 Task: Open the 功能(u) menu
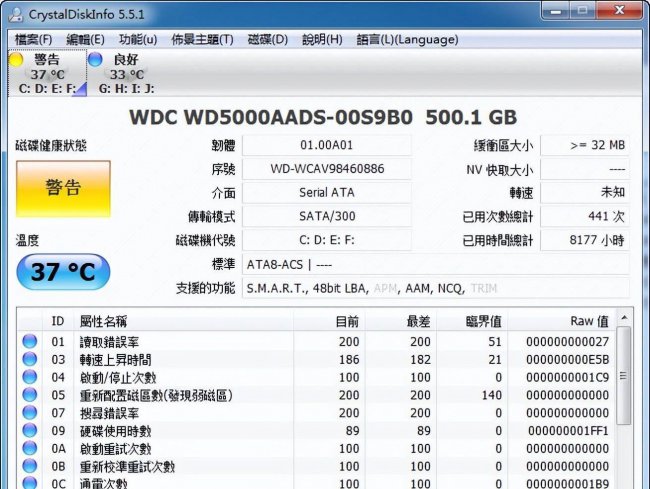(x=138, y=40)
